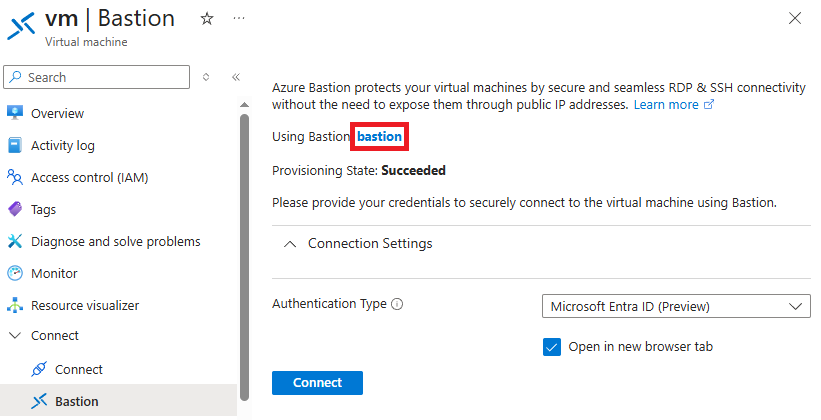Select Bastion sidebar item
The width and height of the screenshot is (821, 420).
click(118, 401)
